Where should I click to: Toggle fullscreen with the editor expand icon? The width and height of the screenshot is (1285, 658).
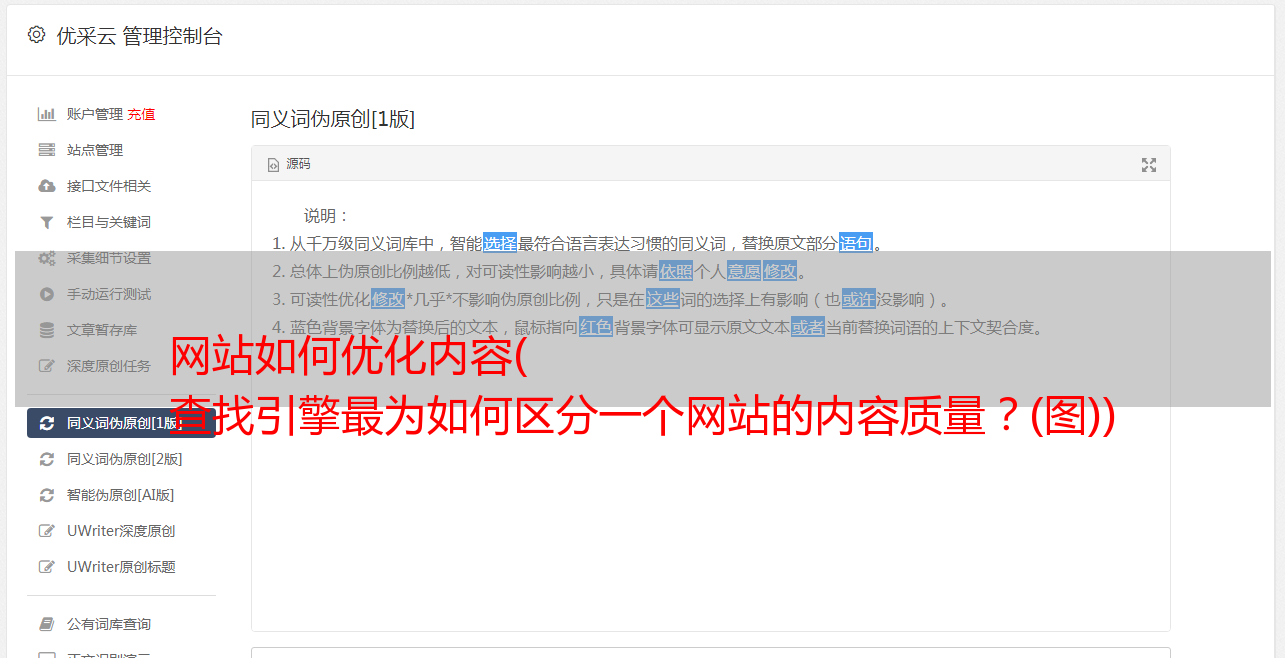tap(1149, 165)
